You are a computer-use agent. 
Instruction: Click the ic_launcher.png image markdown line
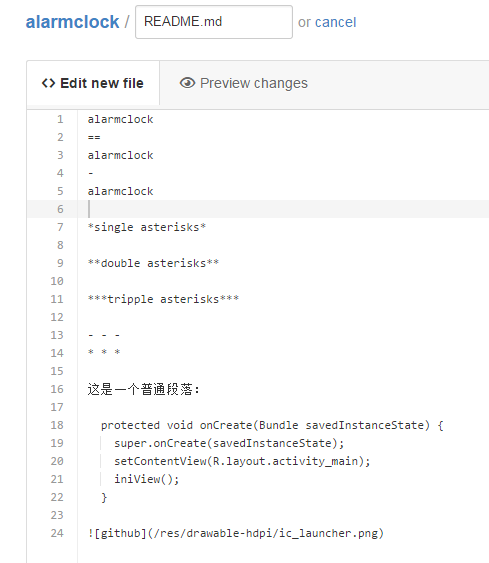236,533
